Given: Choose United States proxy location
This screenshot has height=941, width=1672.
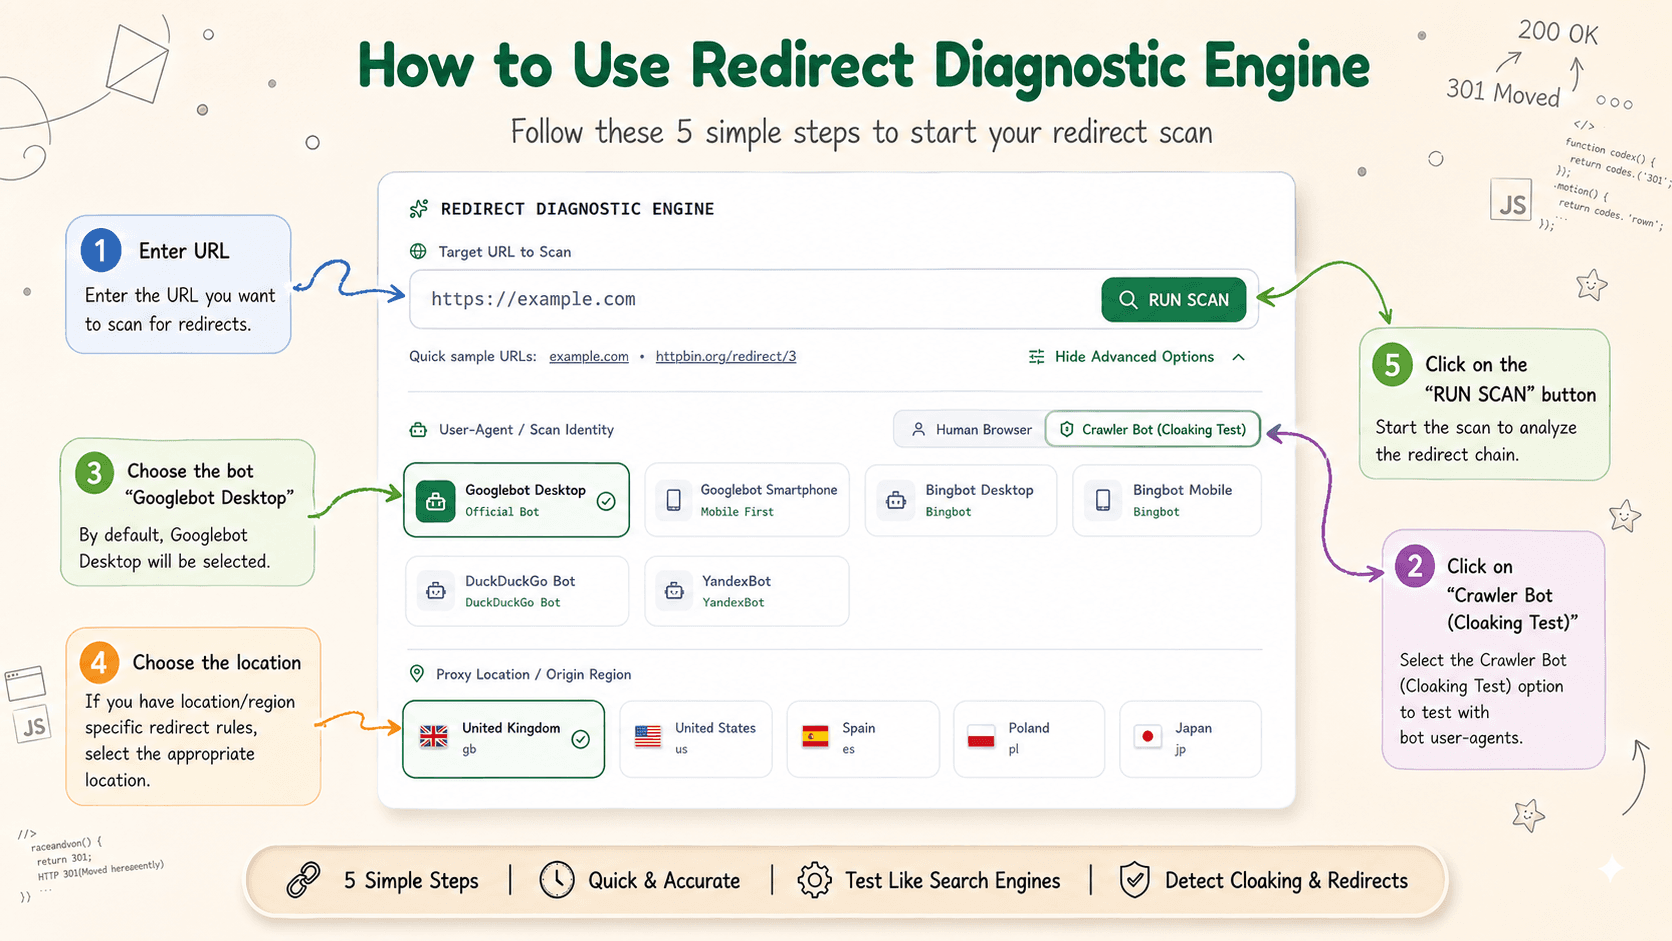Looking at the screenshot, I should pyautogui.click(x=696, y=739).
